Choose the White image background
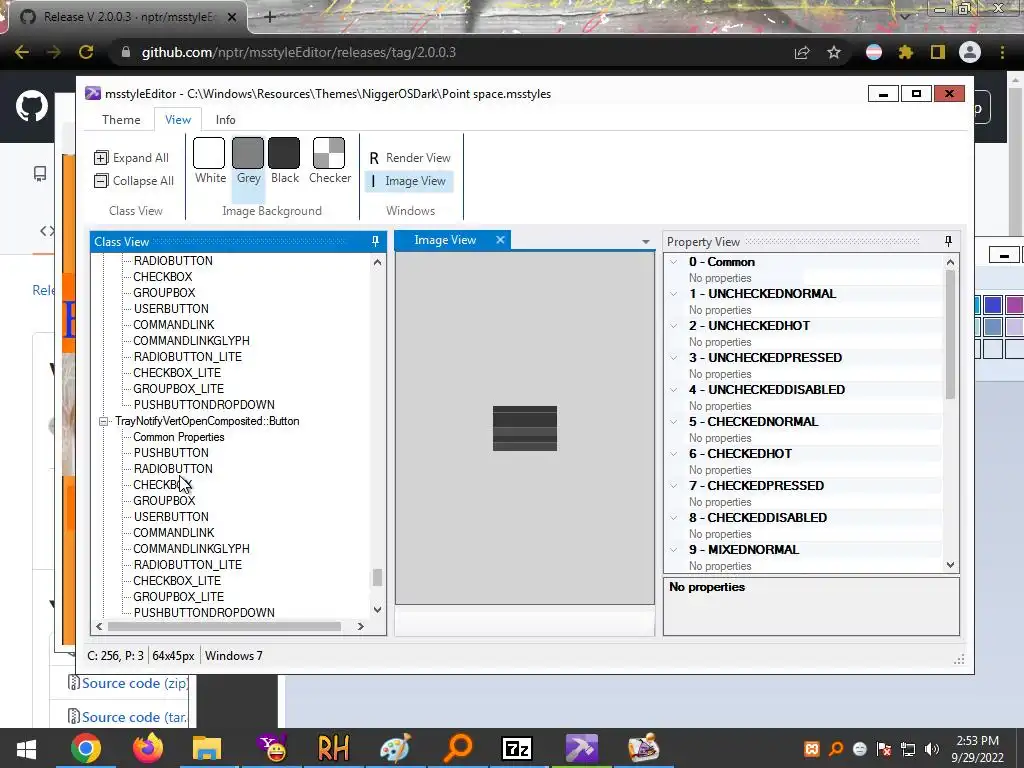 [210, 161]
